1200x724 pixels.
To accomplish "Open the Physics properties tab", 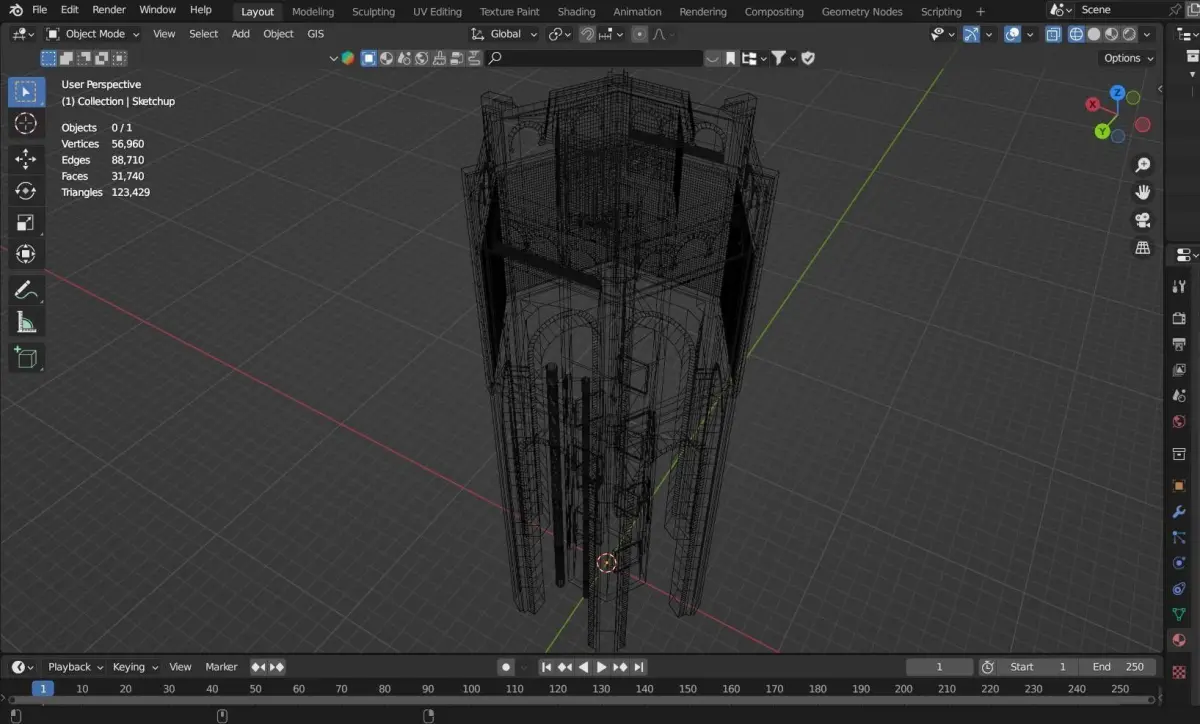I will (x=1179, y=563).
